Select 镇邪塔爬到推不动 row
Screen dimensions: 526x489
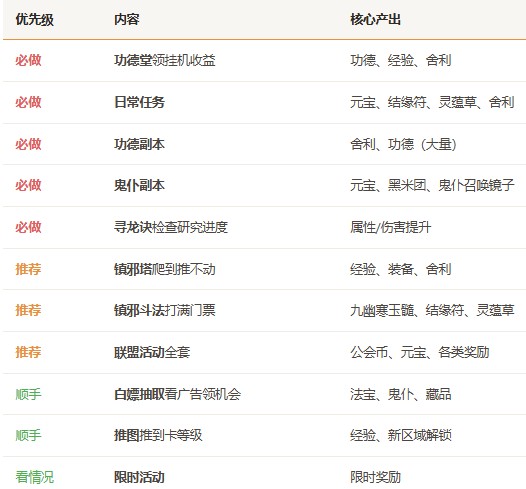point(165,269)
